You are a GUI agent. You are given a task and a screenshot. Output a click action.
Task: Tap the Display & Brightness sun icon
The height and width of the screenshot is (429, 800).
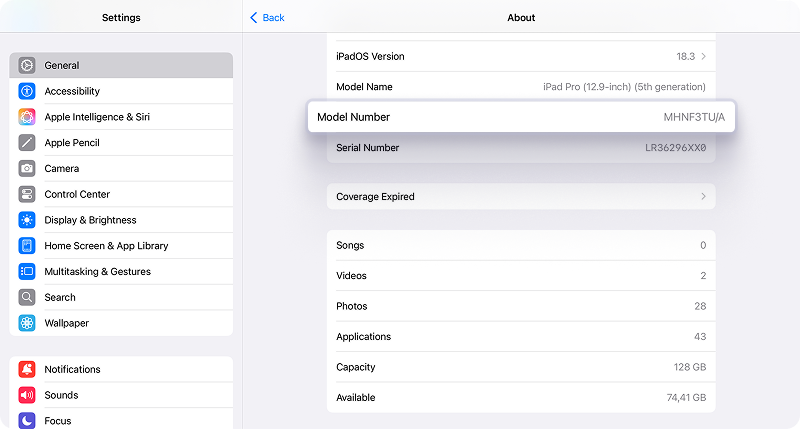[27, 220]
